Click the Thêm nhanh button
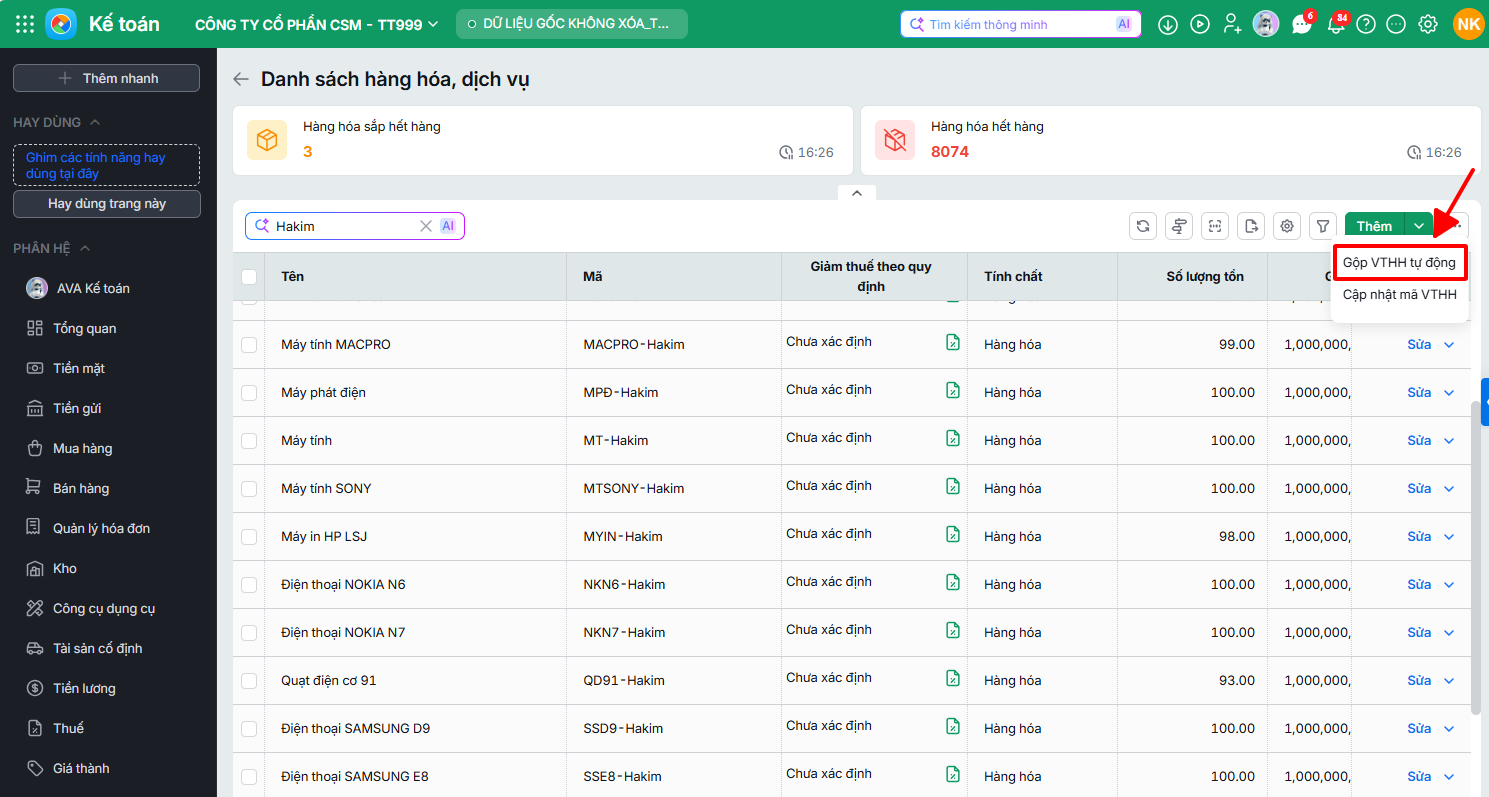 (x=106, y=78)
